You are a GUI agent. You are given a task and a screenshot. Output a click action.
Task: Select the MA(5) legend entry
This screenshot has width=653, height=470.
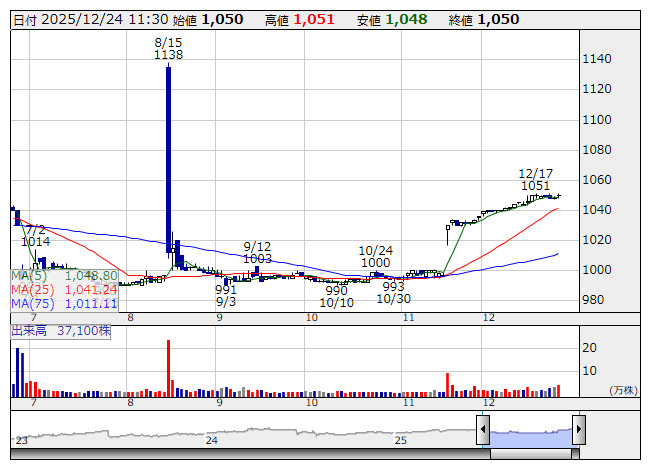pyautogui.click(x=65, y=275)
